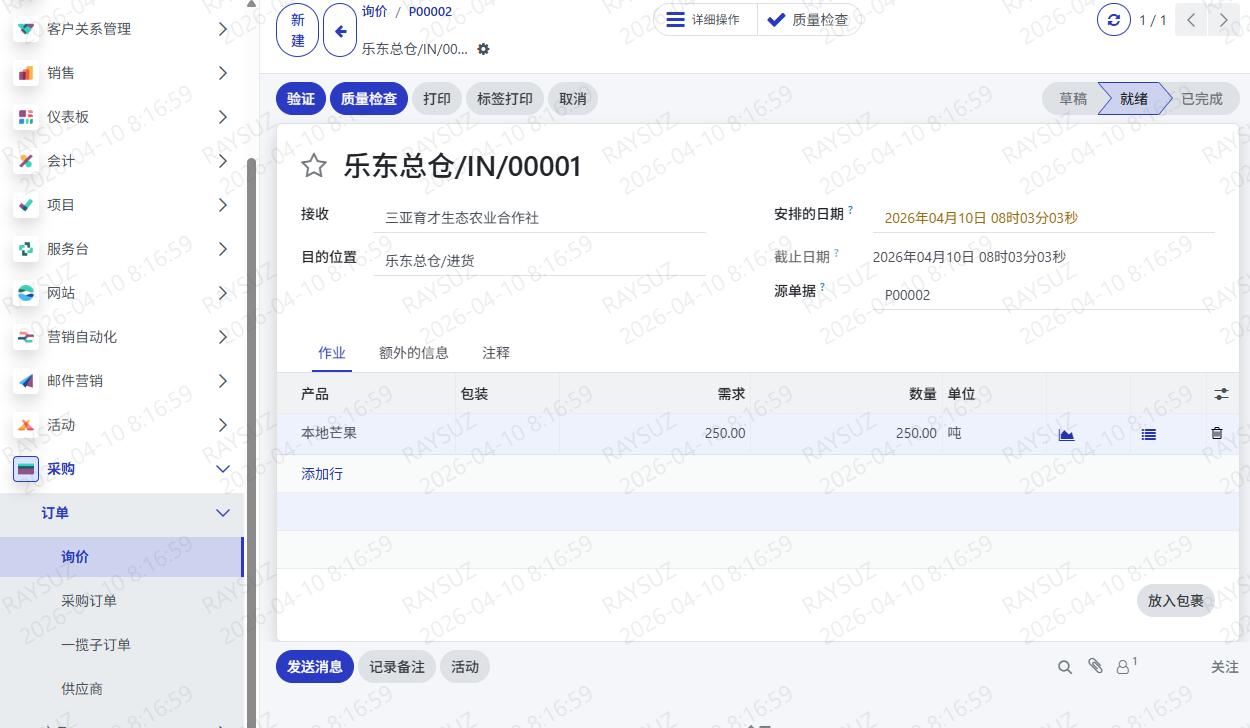Create a record with 新建 button
The width and height of the screenshot is (1250, 728).
coord(298,31)
